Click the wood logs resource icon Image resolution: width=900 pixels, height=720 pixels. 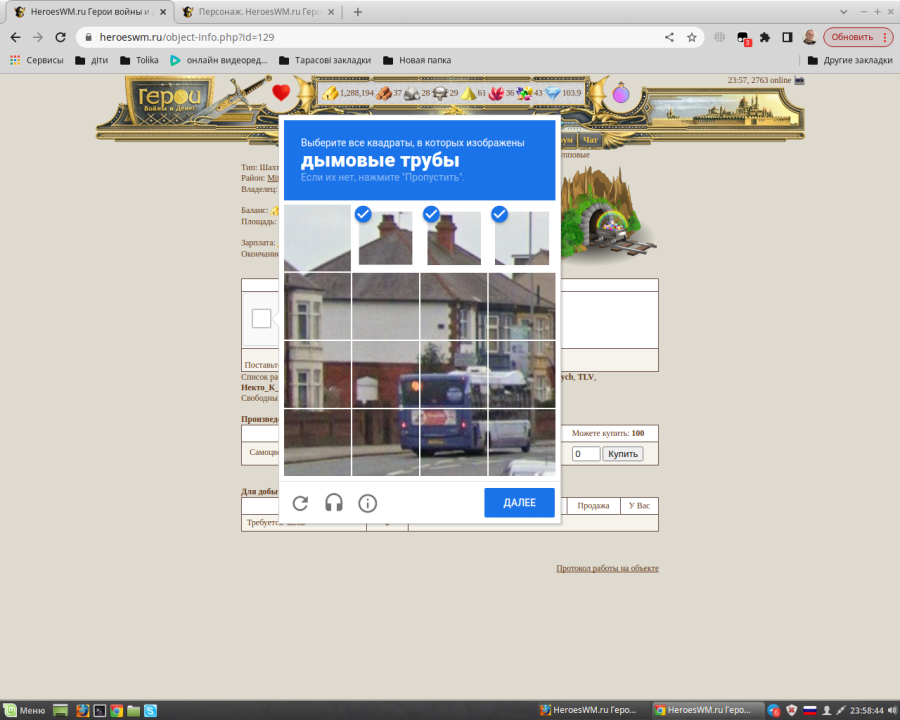coord(383,93)
